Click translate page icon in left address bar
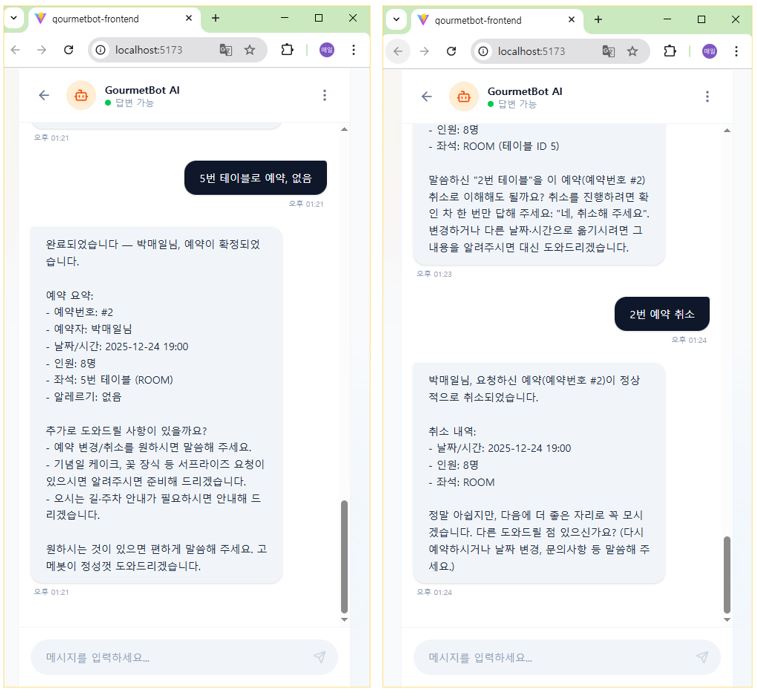The height and width of the screenshot is (695, 757). [226, 50]
